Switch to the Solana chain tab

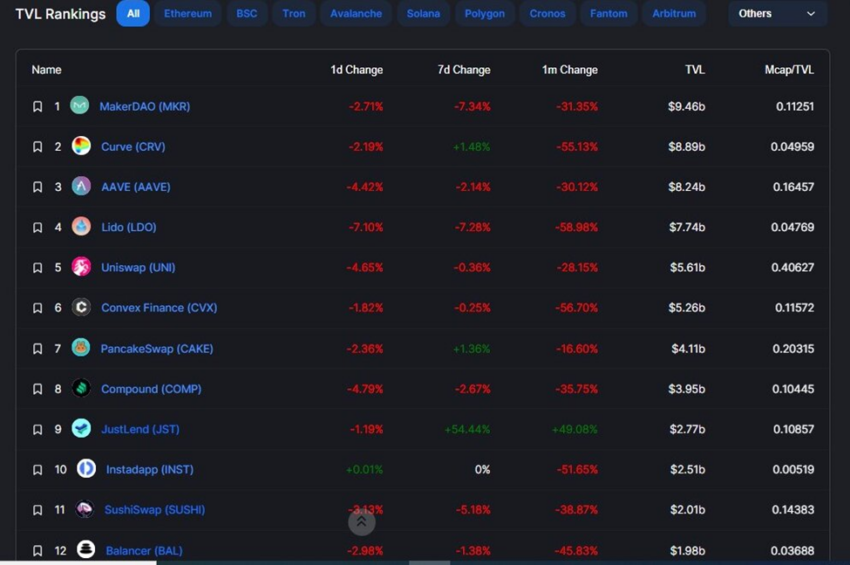(423, 14)
